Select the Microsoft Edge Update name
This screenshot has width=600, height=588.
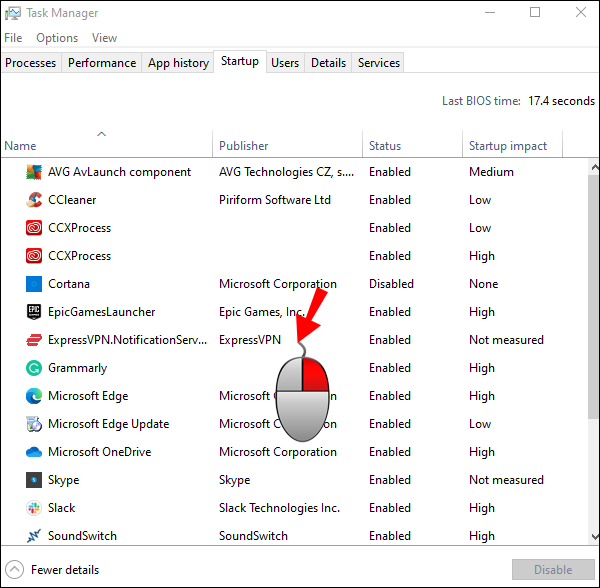click(x=109, y=424)
